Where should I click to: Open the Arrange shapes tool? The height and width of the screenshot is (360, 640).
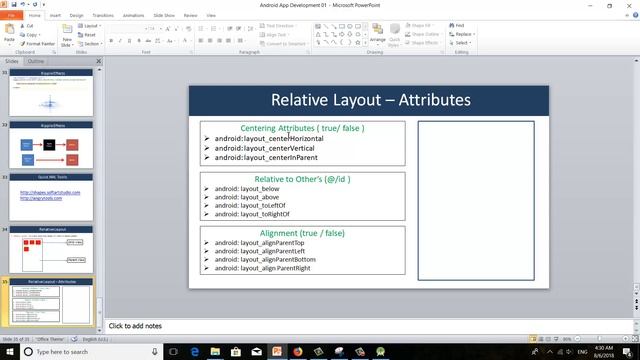click(378, 33)
